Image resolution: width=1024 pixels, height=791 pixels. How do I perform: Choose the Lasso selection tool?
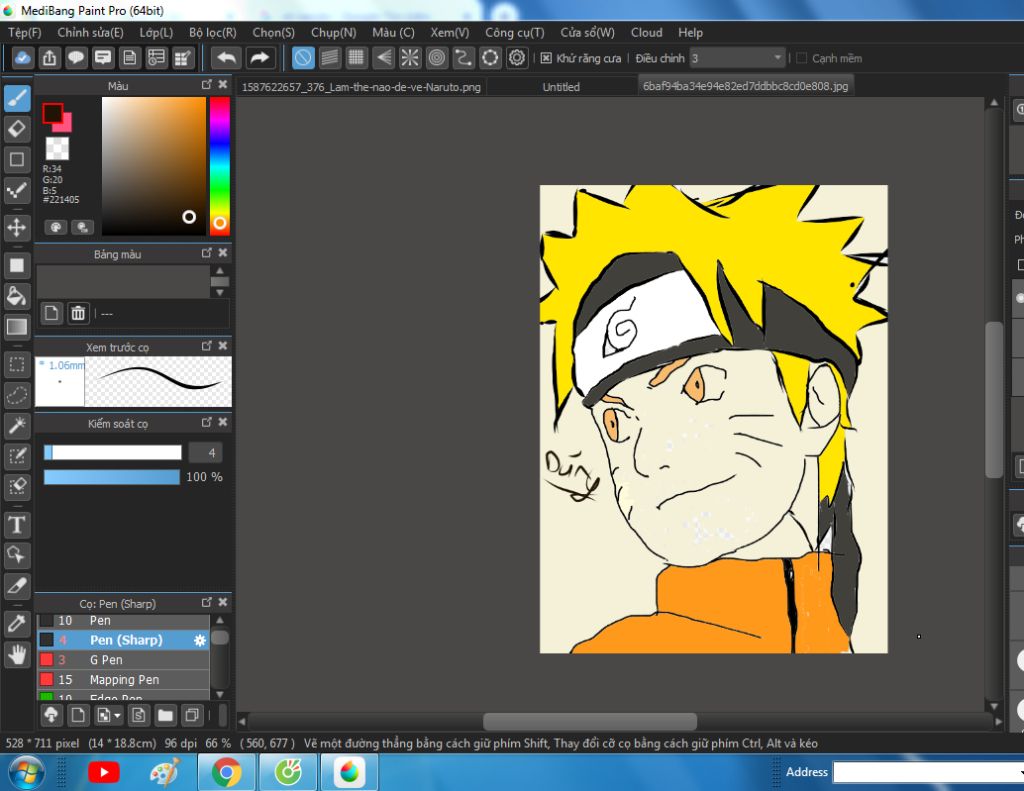17,395
